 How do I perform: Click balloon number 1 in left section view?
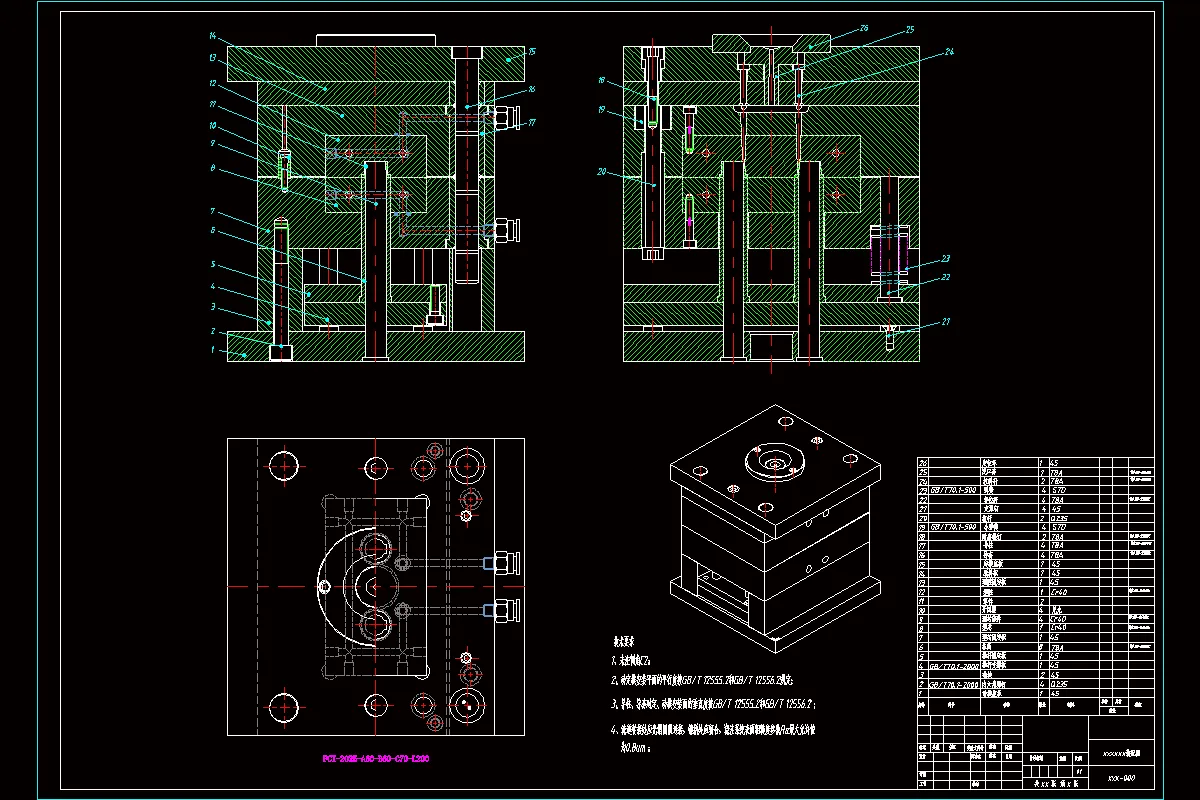pos(212,350)
